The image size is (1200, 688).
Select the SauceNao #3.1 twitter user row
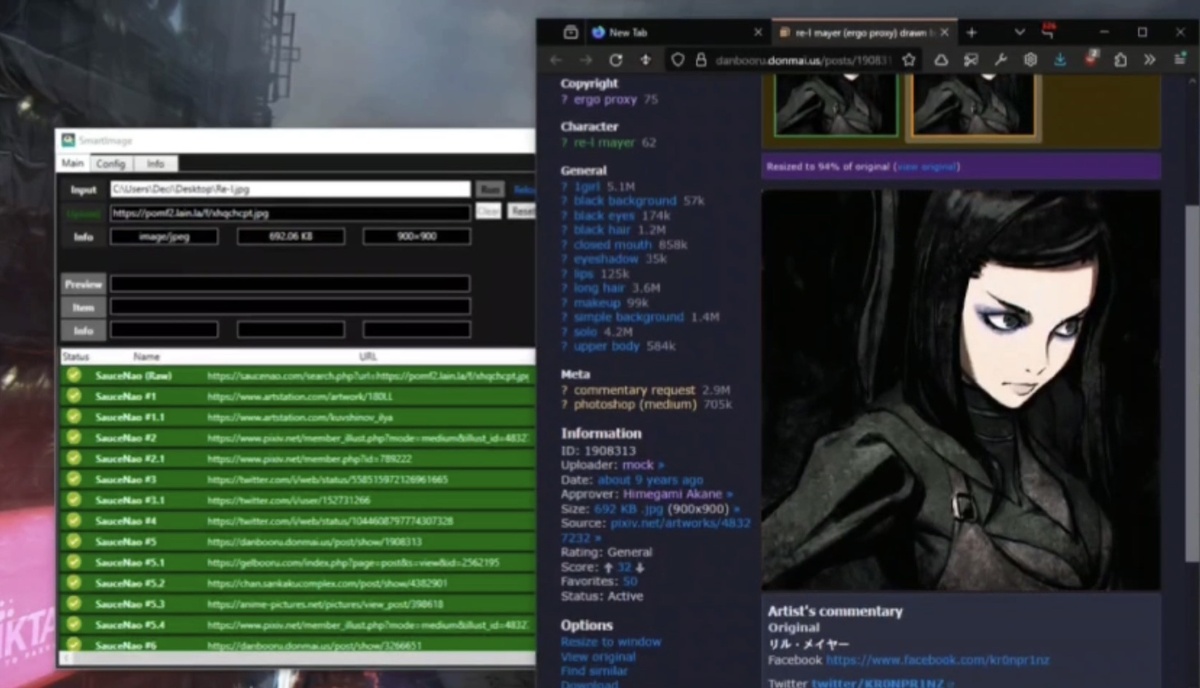[297, 500]
